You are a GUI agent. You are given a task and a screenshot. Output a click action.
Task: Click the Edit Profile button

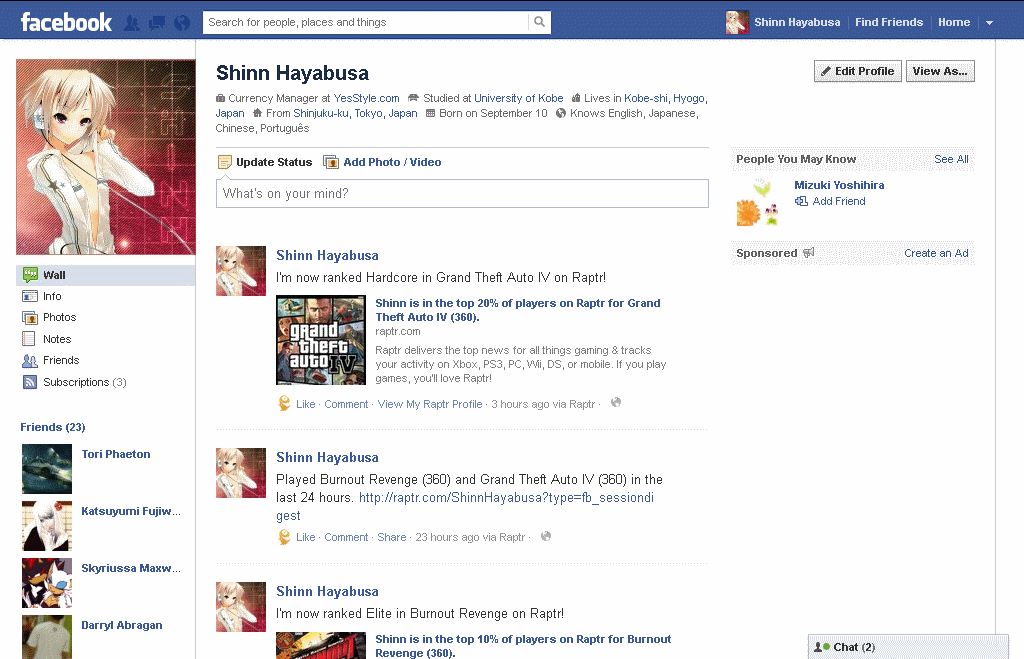[857, 71]
